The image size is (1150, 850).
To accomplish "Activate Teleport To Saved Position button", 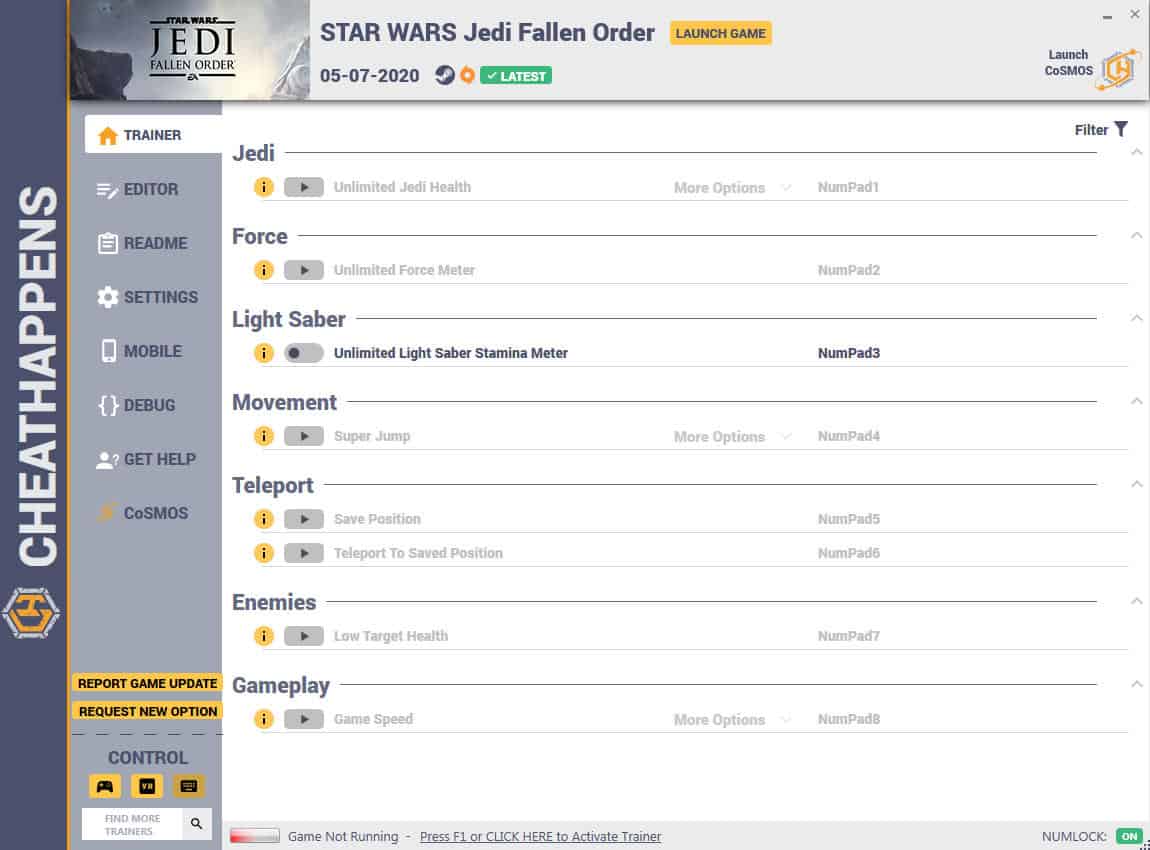I will tap(304, 553).
